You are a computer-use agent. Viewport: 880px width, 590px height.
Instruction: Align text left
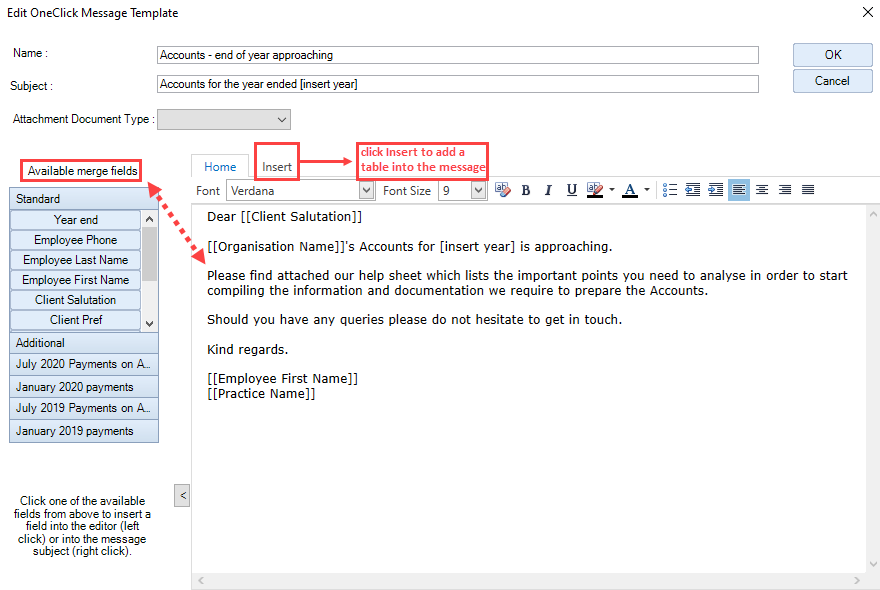point(739,190)
